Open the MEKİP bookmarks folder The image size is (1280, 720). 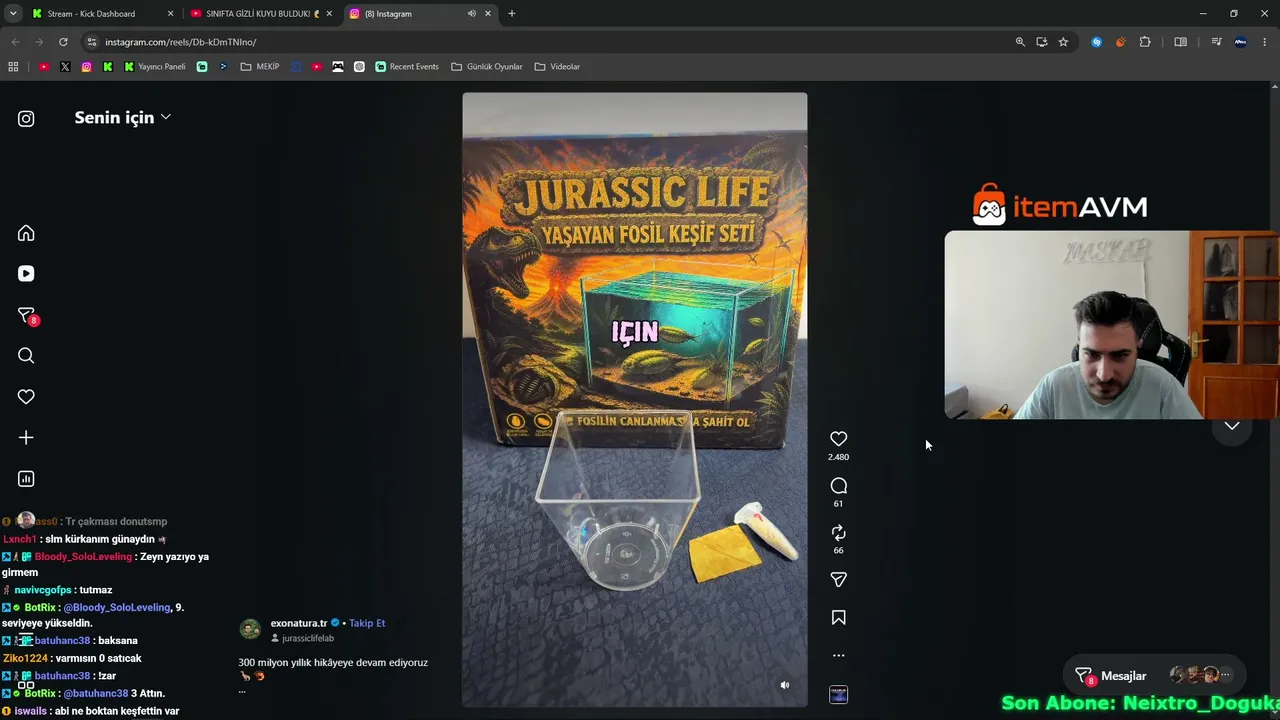click(x=260, y=67)
